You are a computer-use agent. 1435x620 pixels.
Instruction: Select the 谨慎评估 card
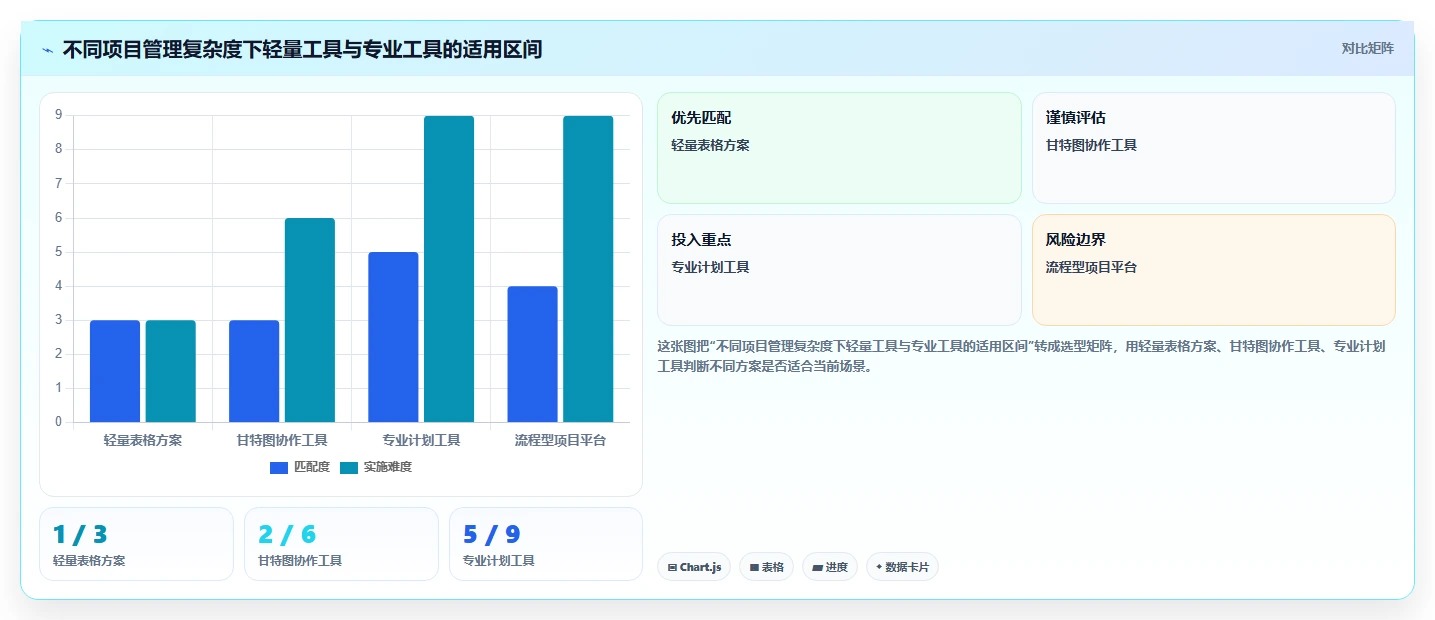coord(1213,148)
